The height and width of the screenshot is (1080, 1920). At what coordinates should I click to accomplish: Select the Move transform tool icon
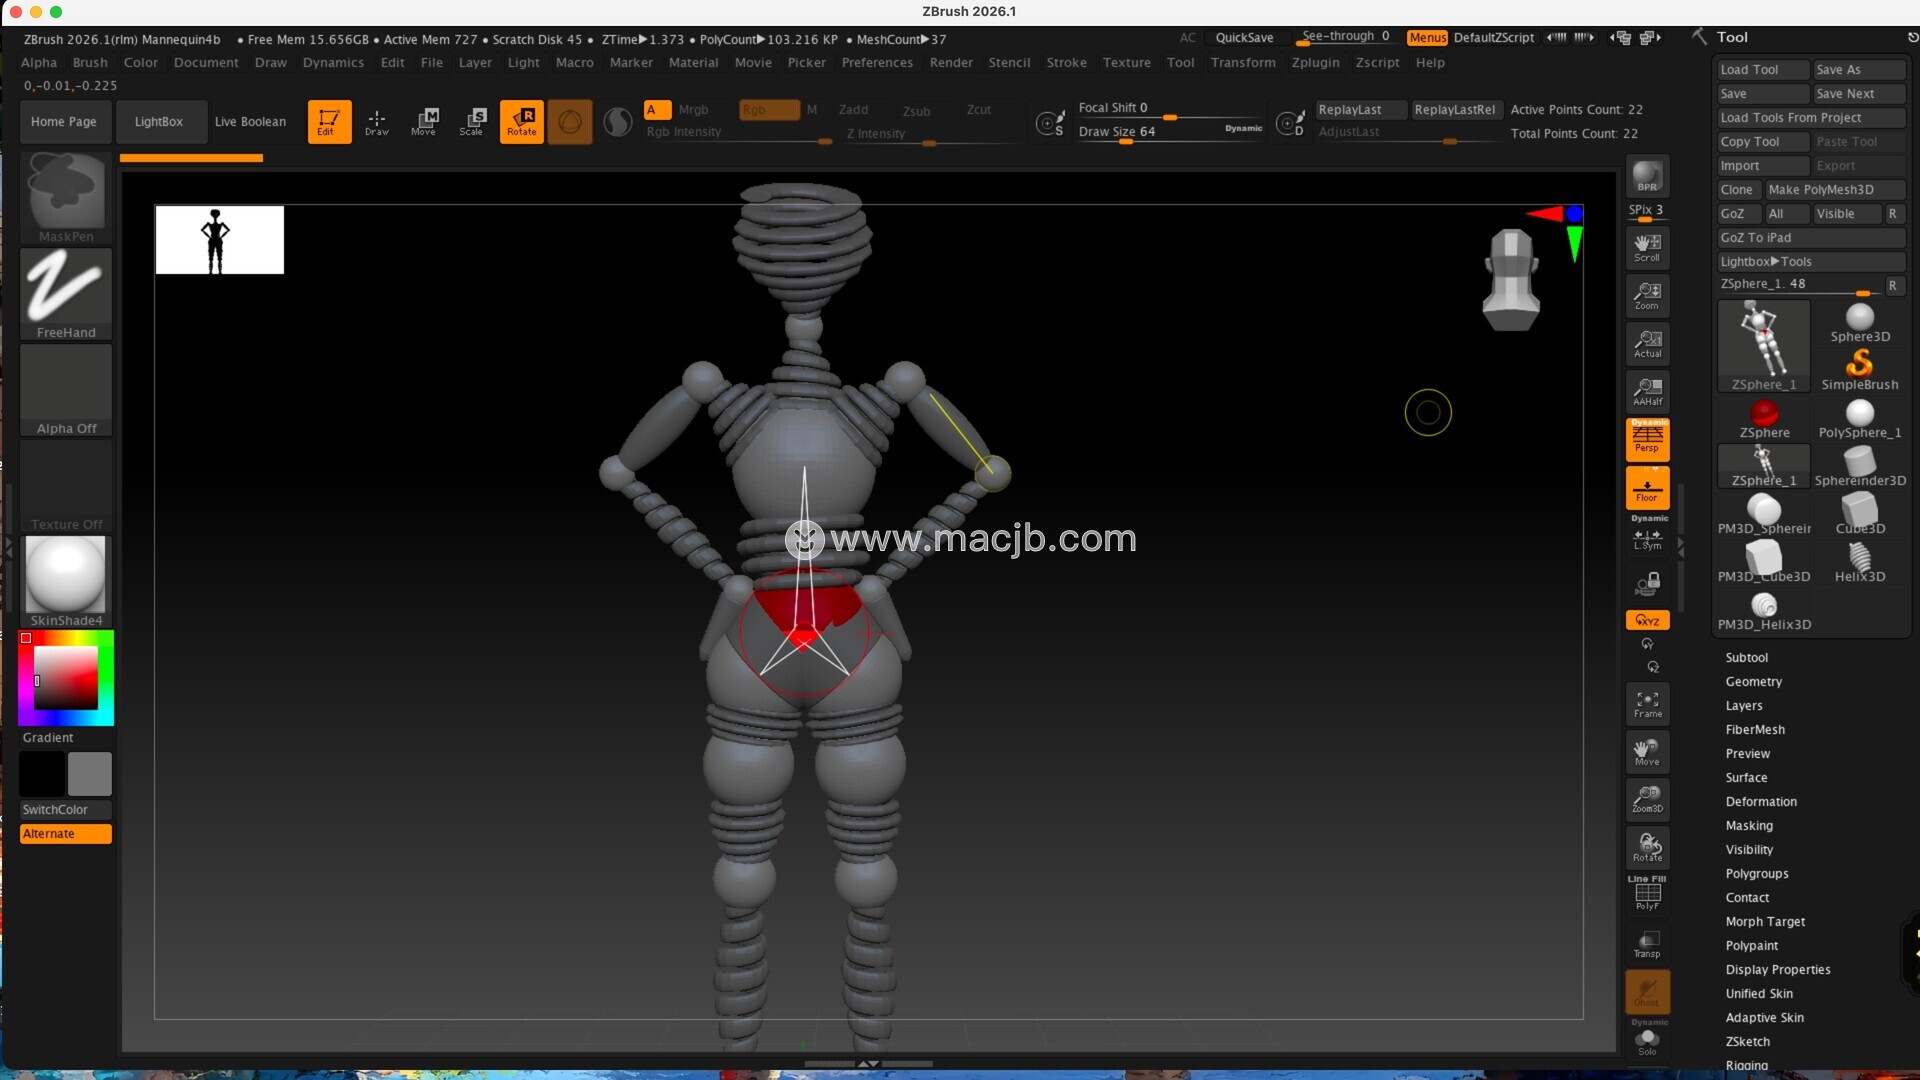click(424, 121)
